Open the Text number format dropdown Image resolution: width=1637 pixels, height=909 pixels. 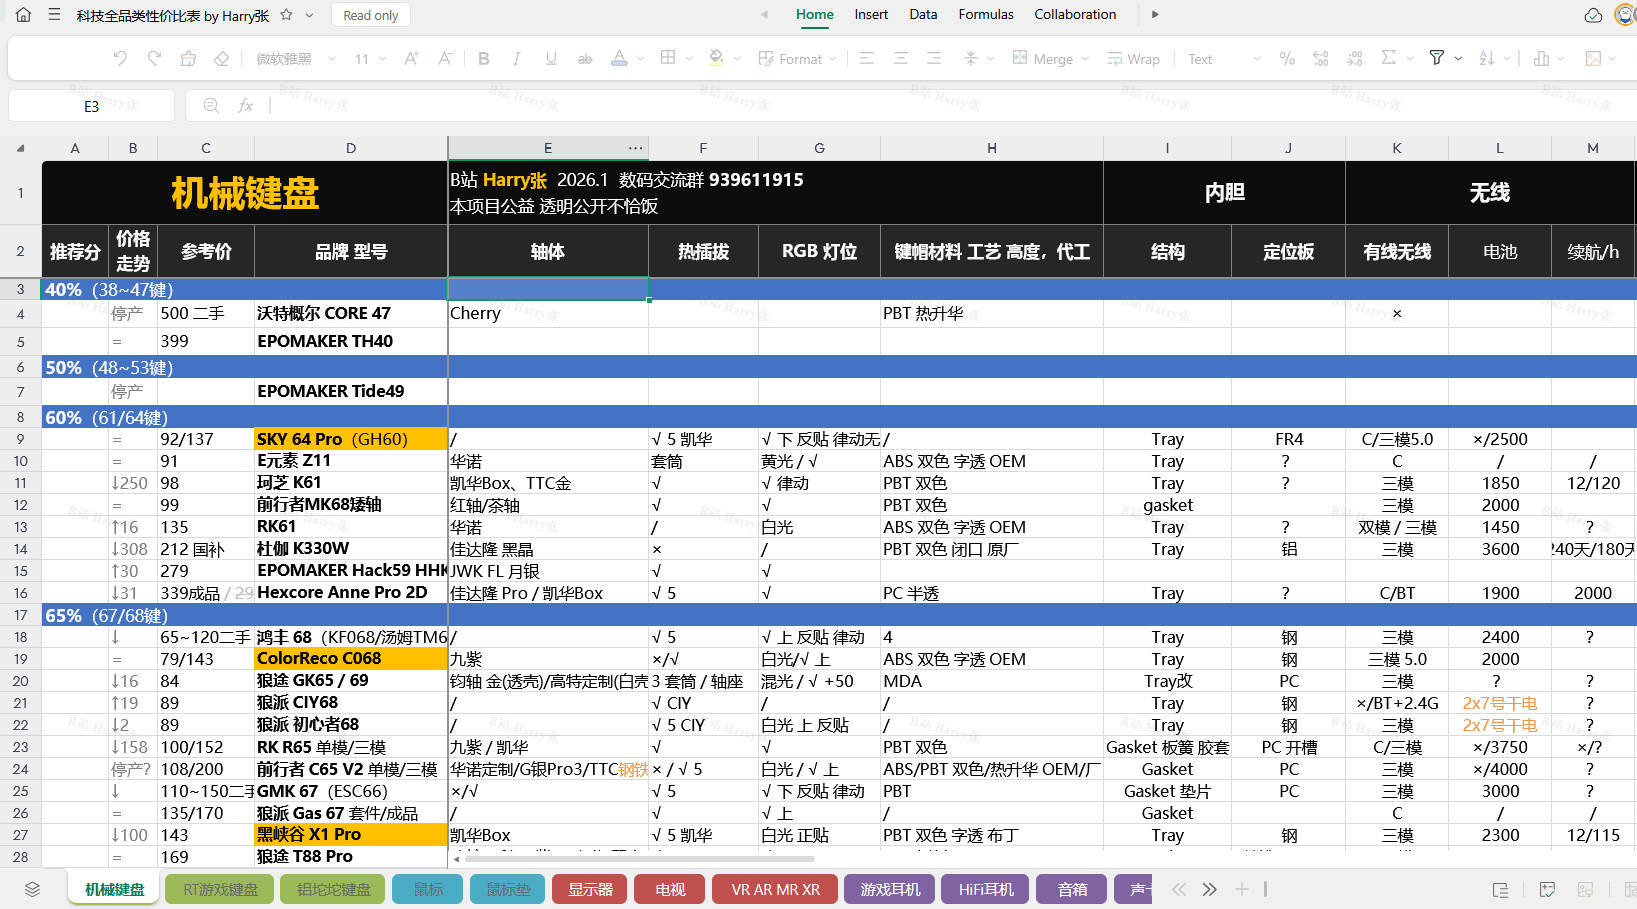coord(1224,59)
